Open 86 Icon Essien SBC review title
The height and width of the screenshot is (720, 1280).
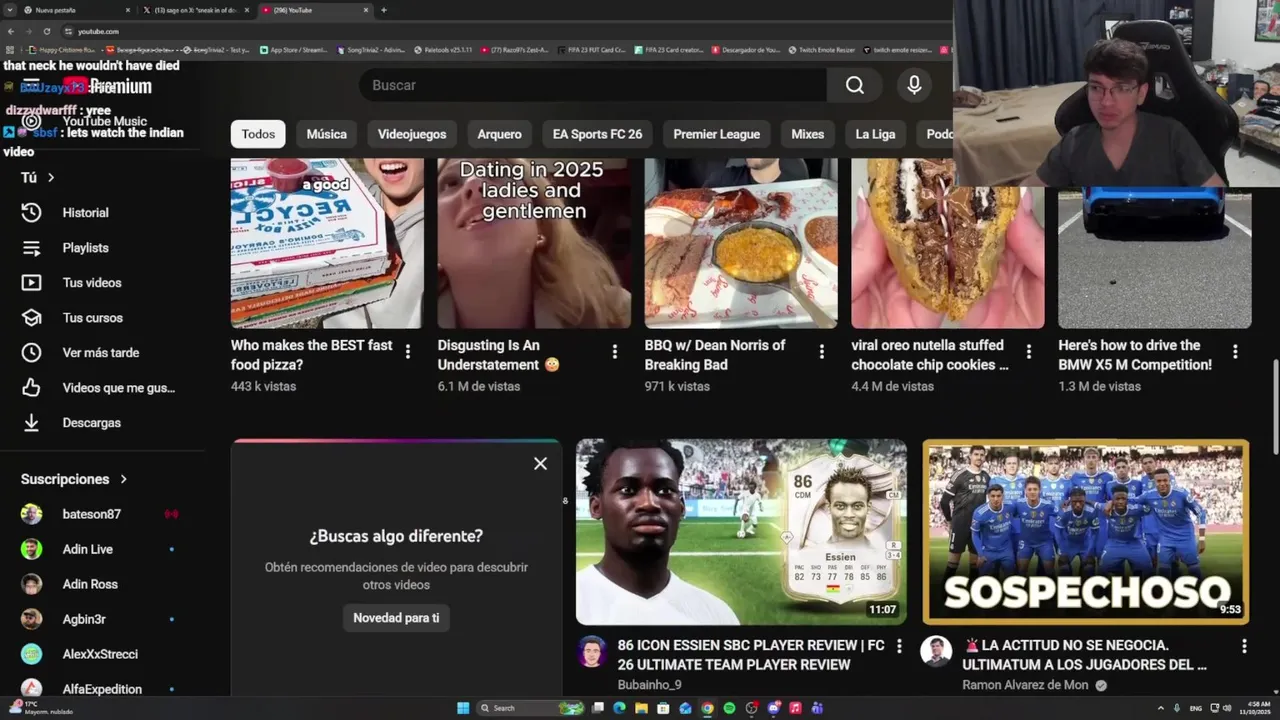pyautogui.click(x=751, y=655)
